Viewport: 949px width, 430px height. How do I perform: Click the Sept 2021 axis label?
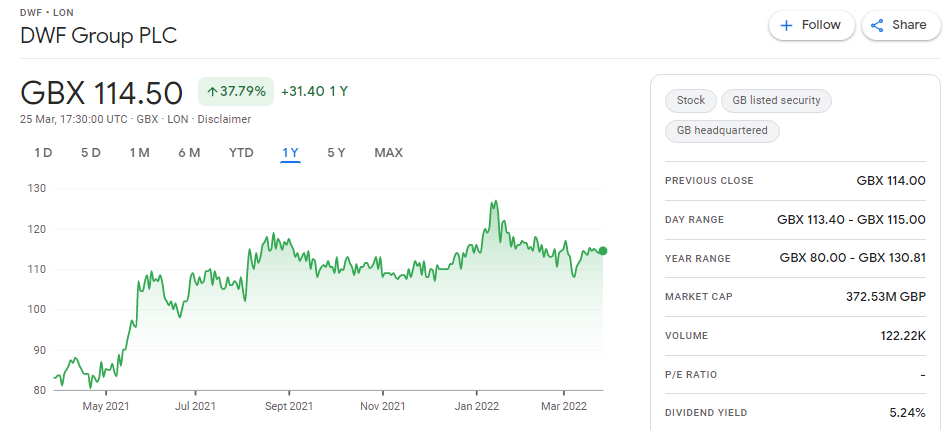pyautogui.click(x=289, y=406)
